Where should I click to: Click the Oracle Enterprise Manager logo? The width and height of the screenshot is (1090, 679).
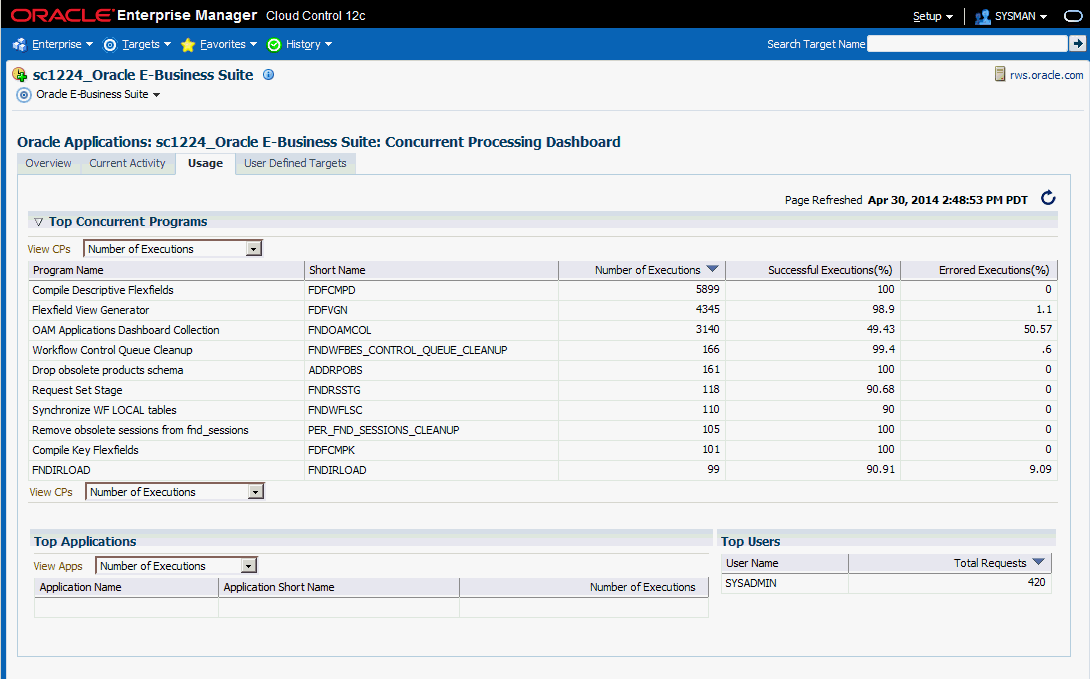(188, 15)
